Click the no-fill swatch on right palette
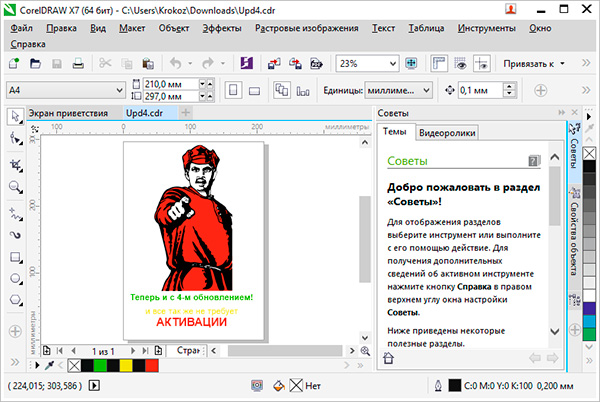This screenshot has height=402, width=600. [589, 154]
